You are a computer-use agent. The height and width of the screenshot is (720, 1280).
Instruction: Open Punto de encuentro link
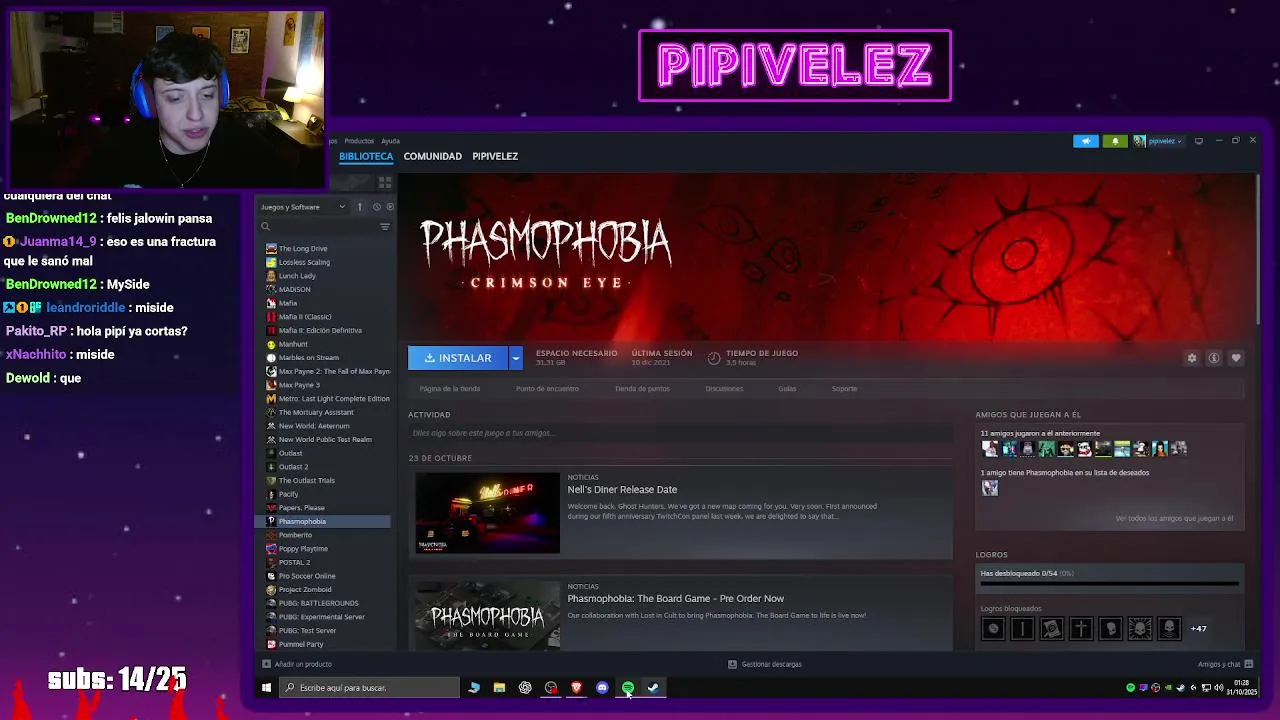(547, 388)
